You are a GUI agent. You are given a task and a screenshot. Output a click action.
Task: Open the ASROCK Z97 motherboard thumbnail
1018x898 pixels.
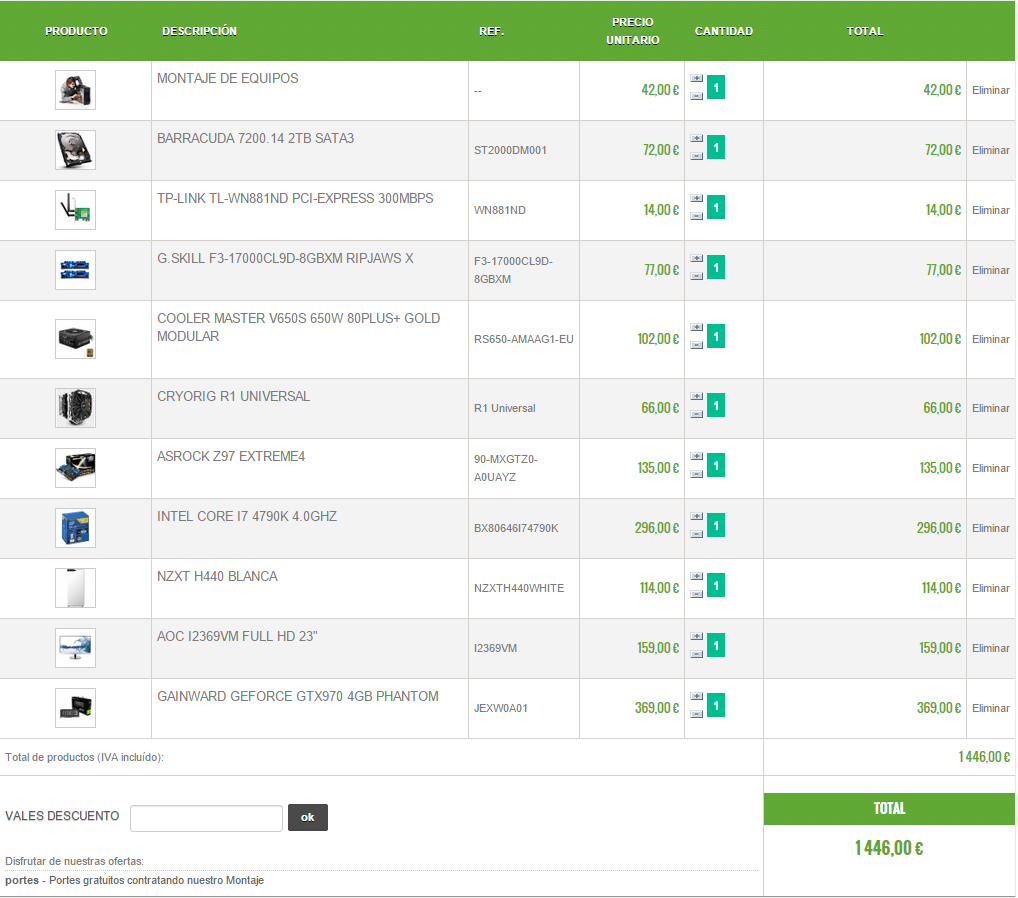75,468
